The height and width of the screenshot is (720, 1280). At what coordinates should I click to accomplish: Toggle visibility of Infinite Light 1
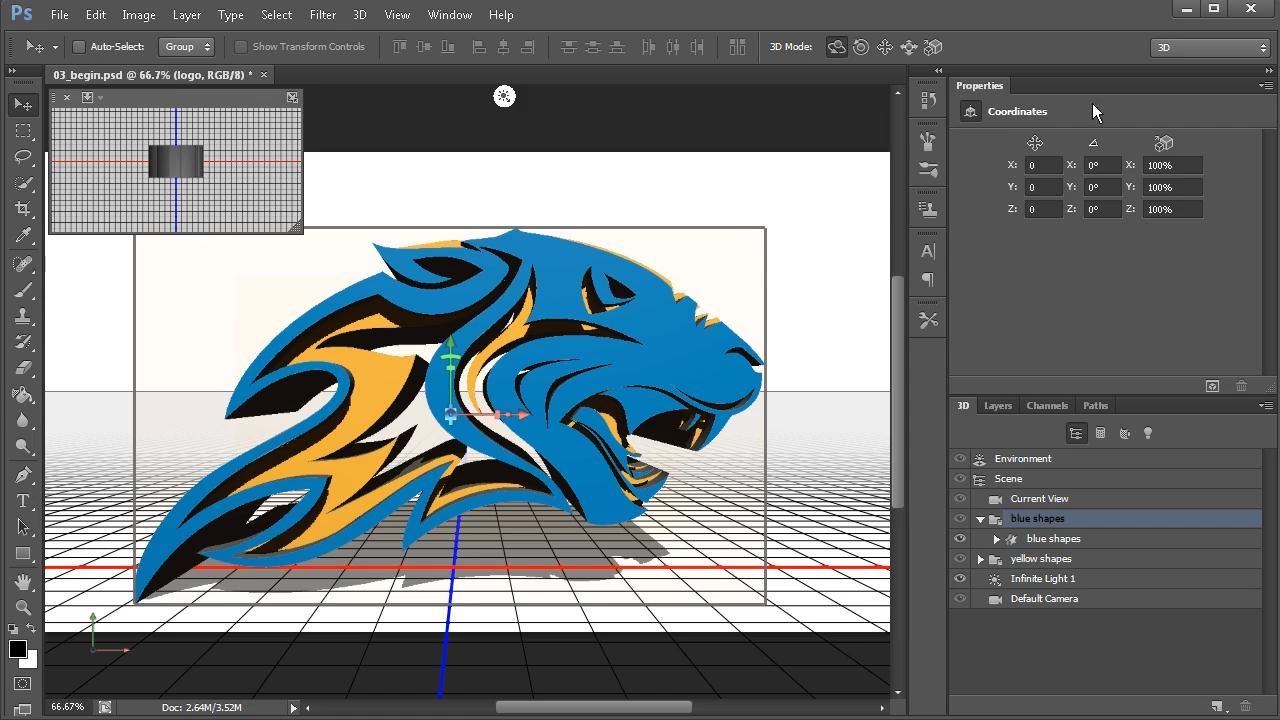click(x=960, y=579)
